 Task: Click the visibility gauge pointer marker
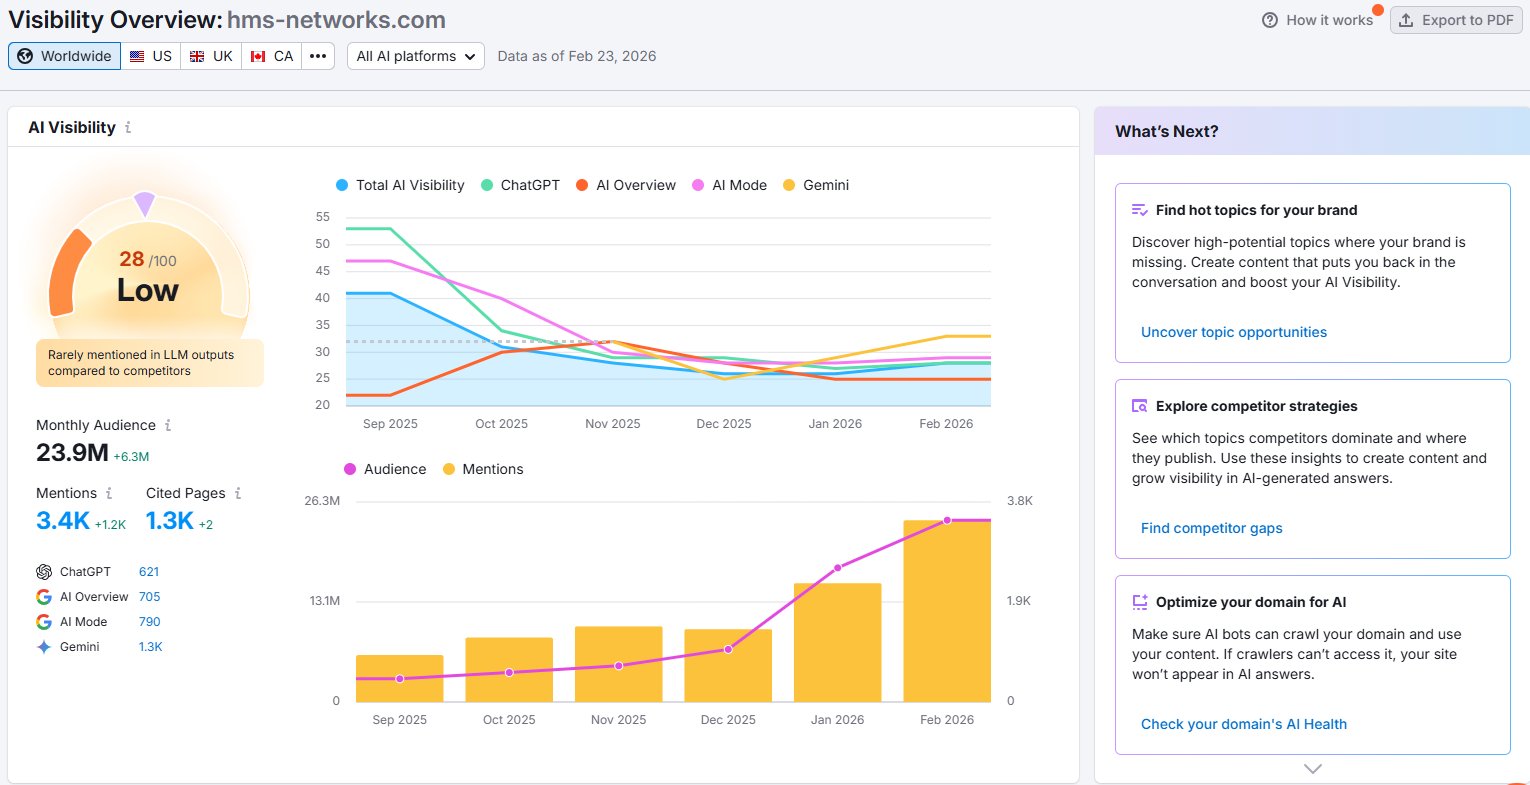click(x=144, y=203)
